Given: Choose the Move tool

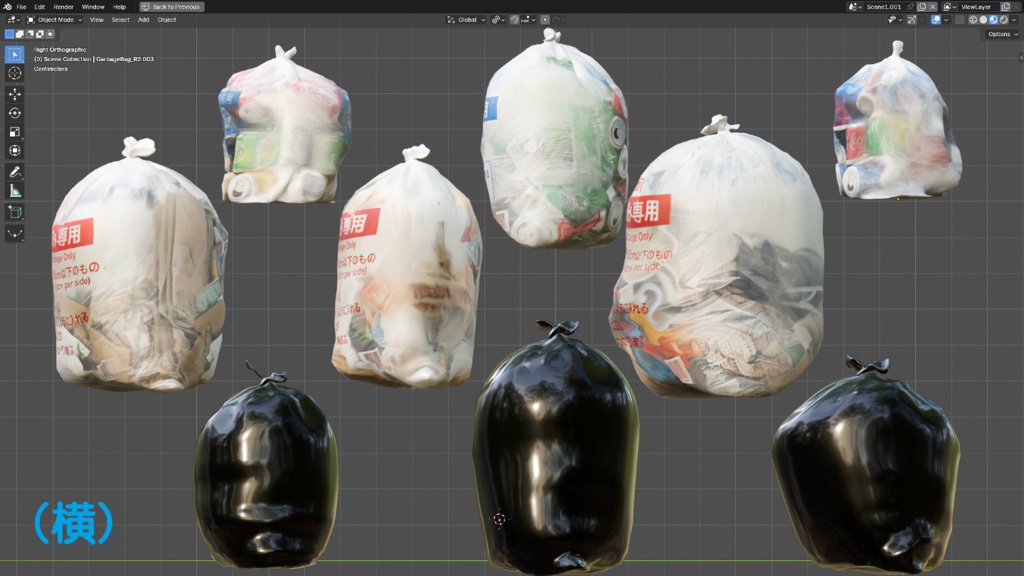Looking at the screenshot, I should click(x=14, y=94).
